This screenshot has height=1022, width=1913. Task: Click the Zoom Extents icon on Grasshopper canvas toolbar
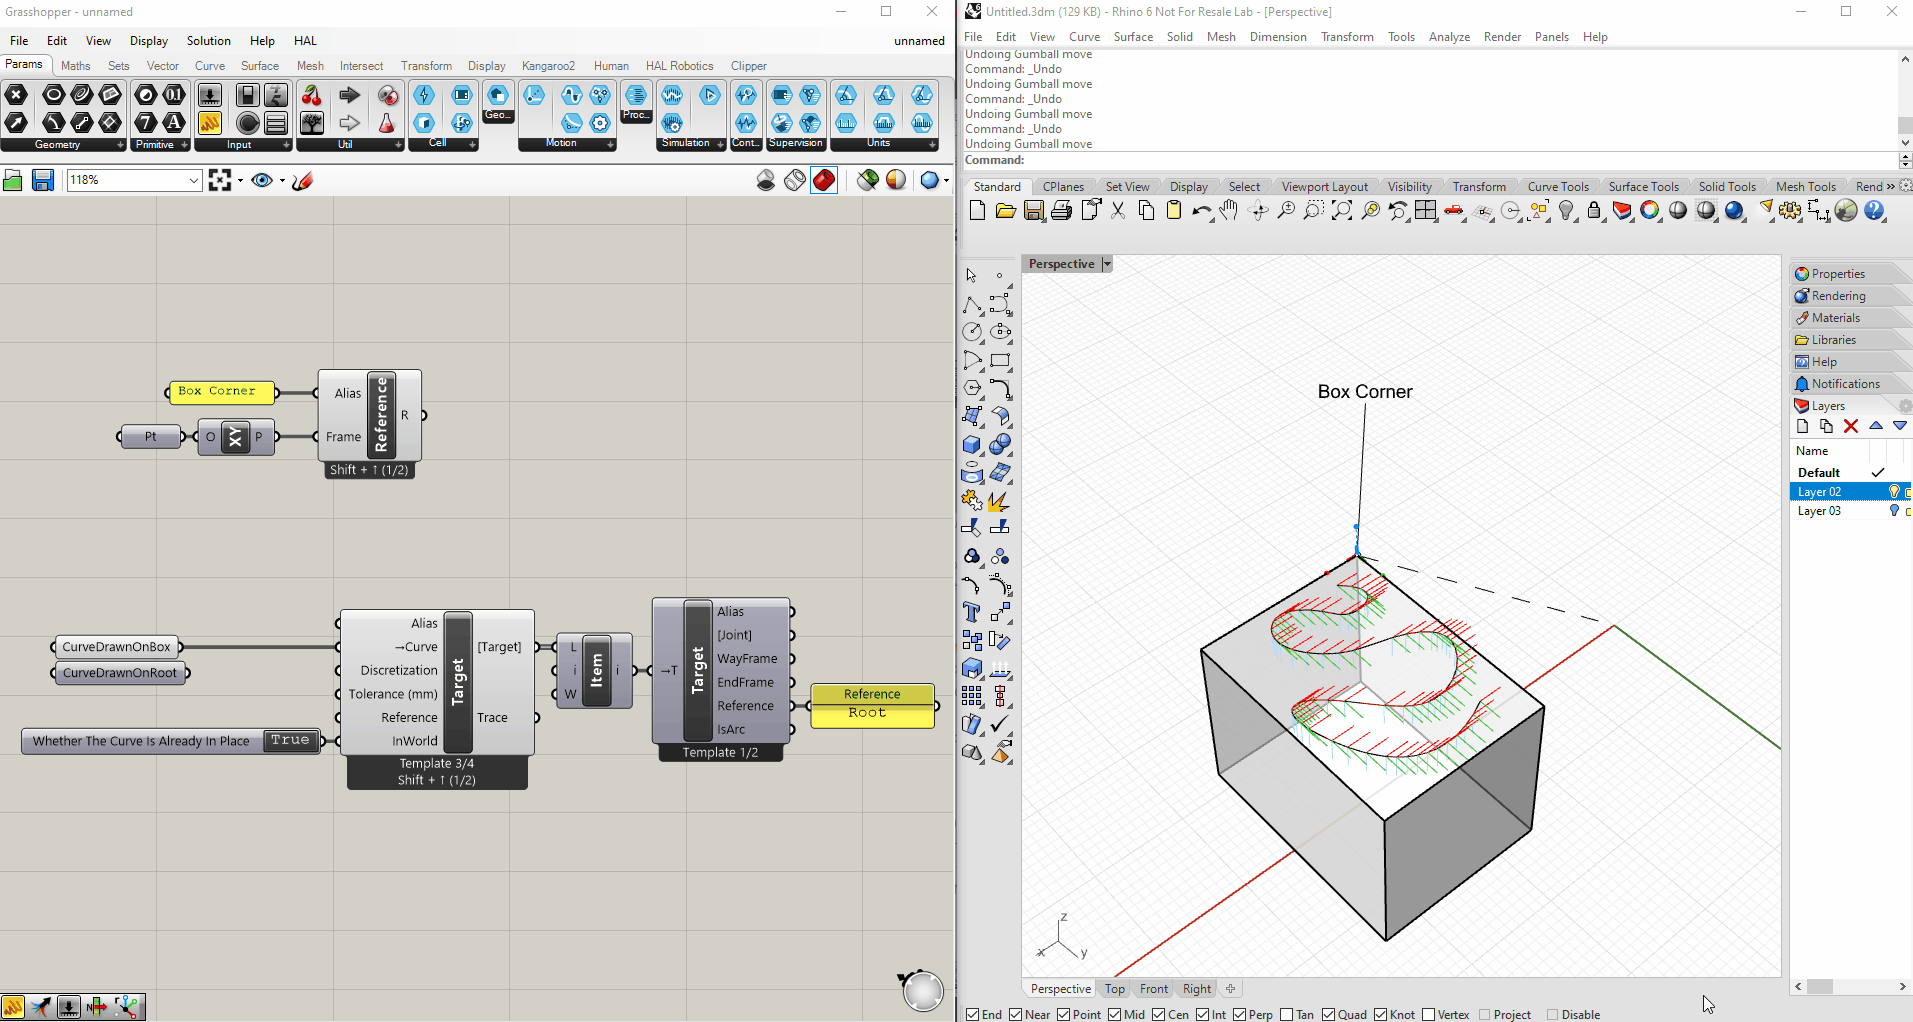pos(220,181)
